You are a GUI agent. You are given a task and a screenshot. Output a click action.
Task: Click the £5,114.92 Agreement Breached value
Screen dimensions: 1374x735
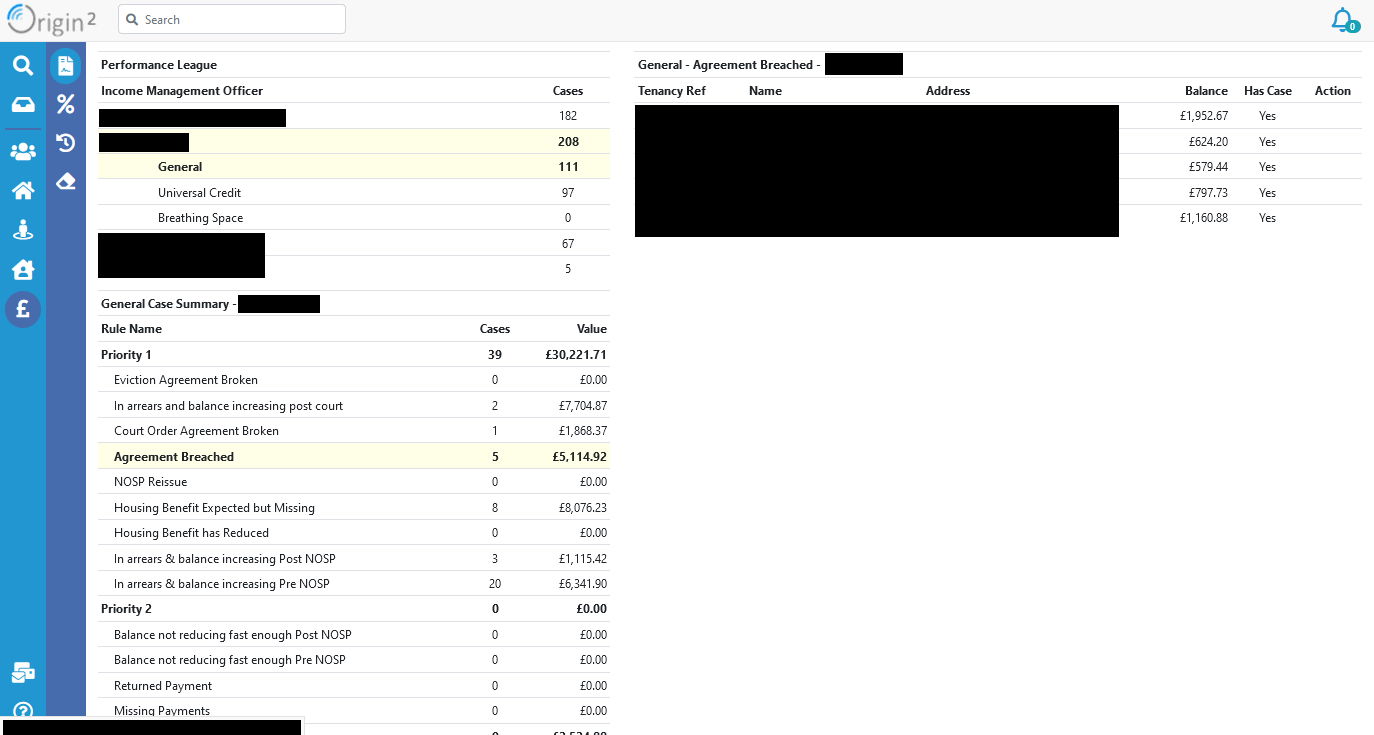pyautogui.click(x=579, y=457)
